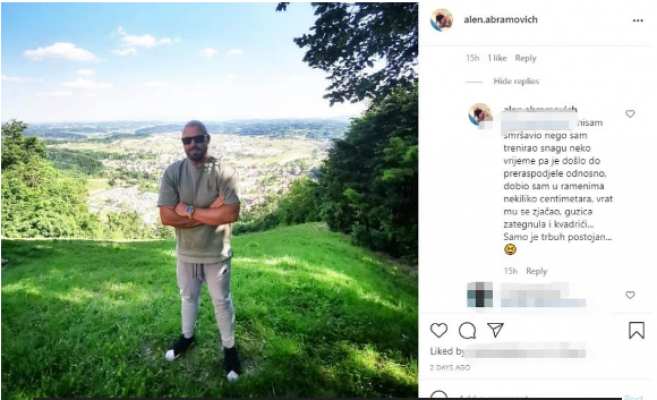Open the reply author's avatar
The image size is (657, 400).
coord(480,114)
